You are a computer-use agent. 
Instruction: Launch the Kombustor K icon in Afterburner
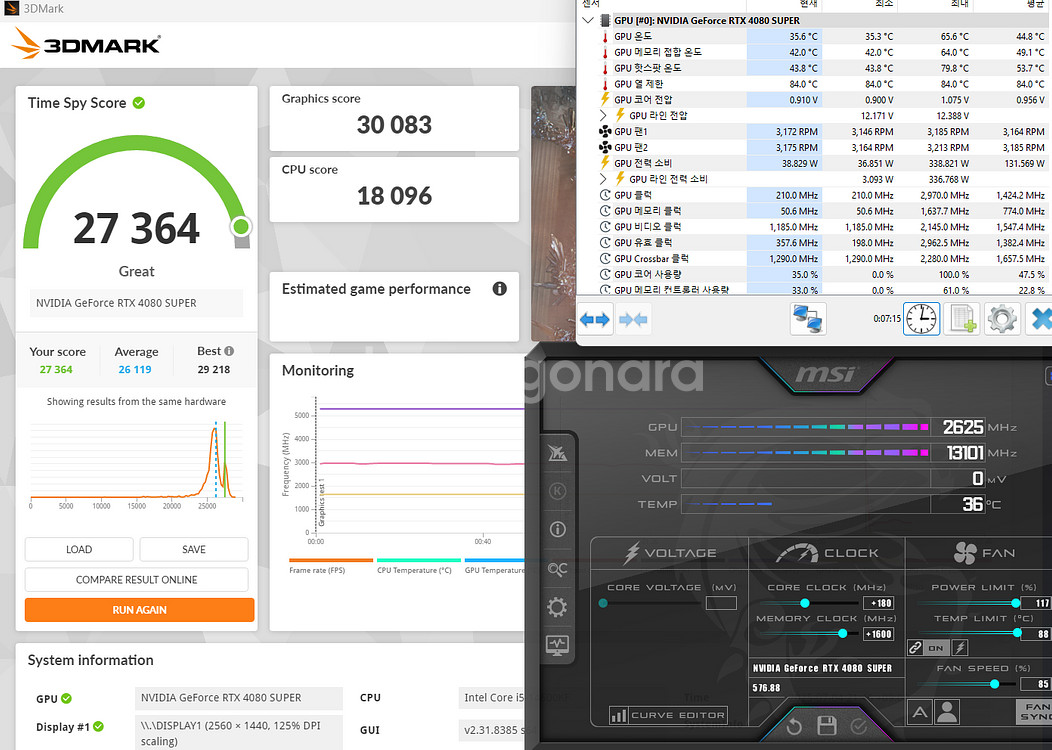(558, 491)
